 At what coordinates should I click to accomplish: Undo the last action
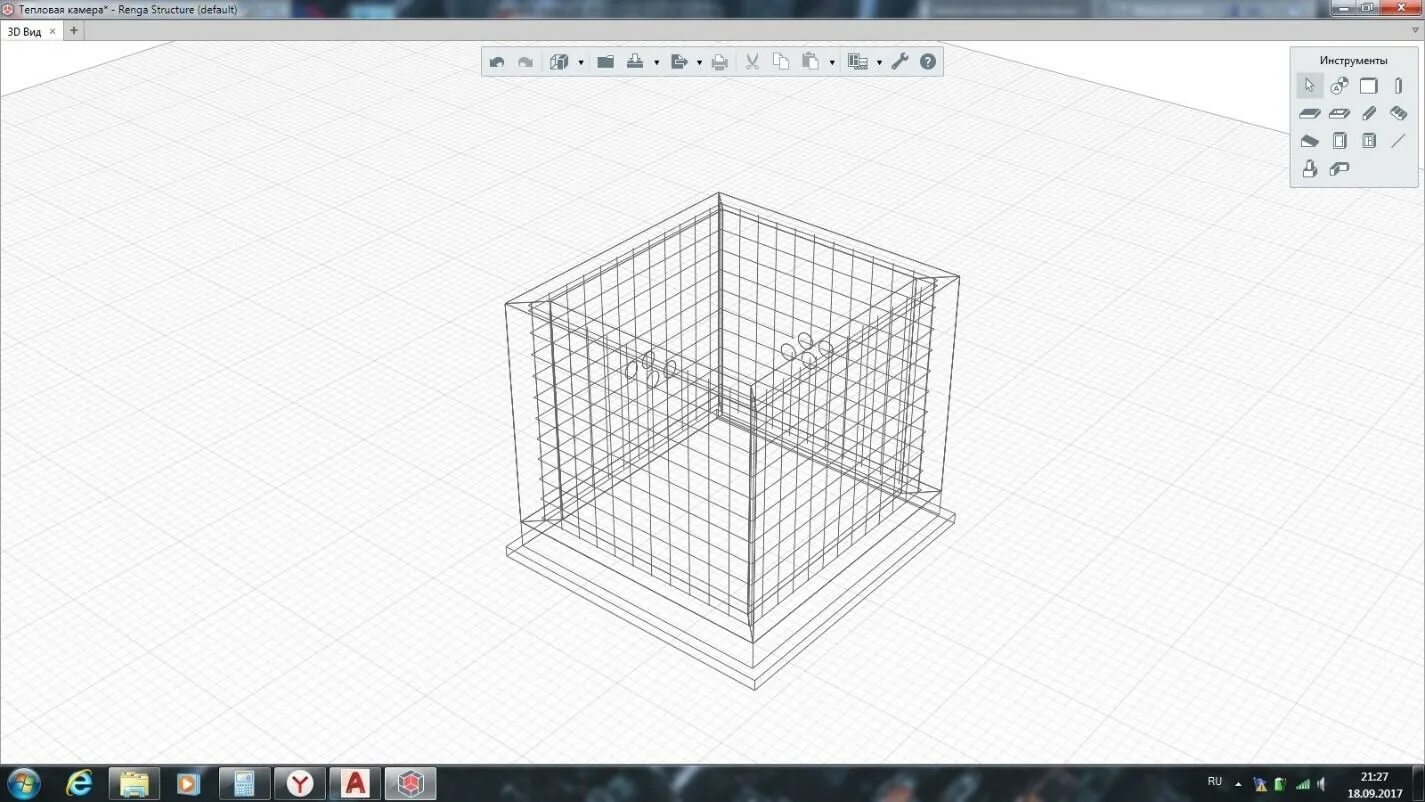pos(497,62)
